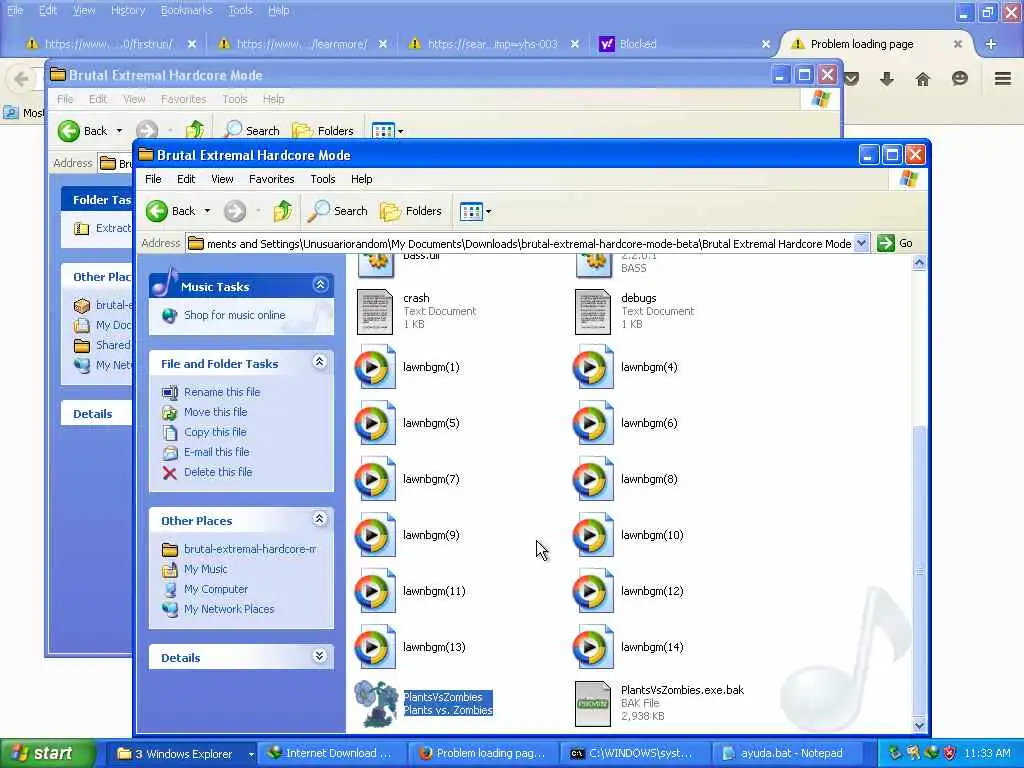This screenshot has height=768, width=1024.
Task: Click Rename this file
Action: (x=222, y=392)
